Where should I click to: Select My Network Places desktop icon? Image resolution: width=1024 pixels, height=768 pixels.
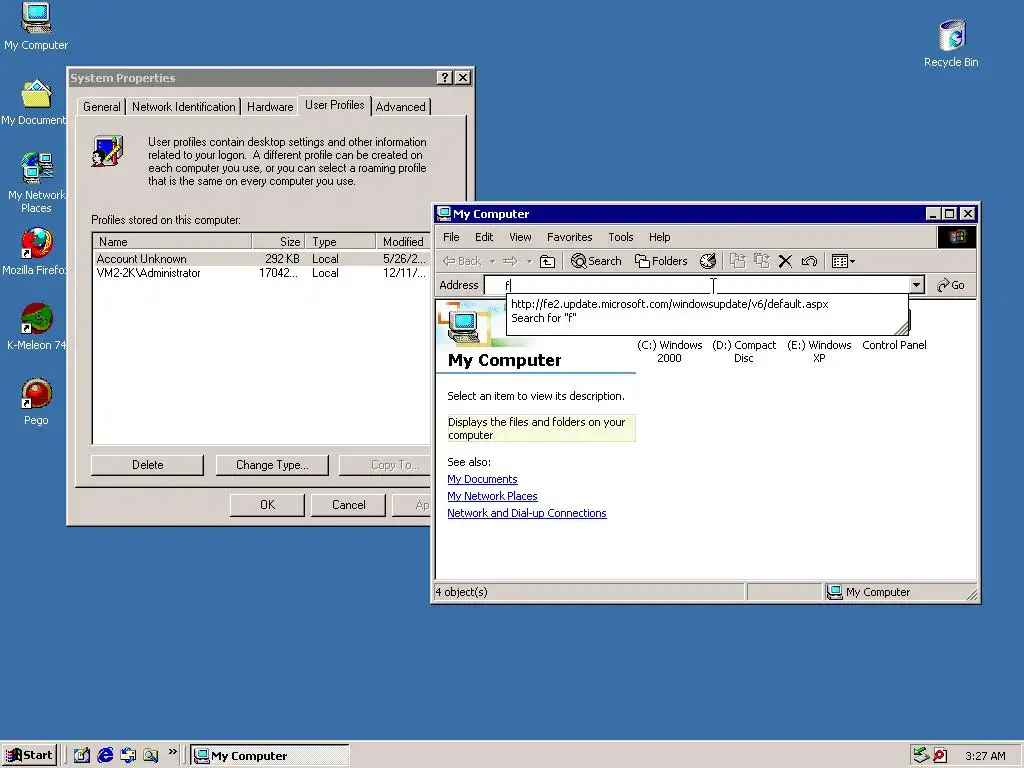pos(36,184)
